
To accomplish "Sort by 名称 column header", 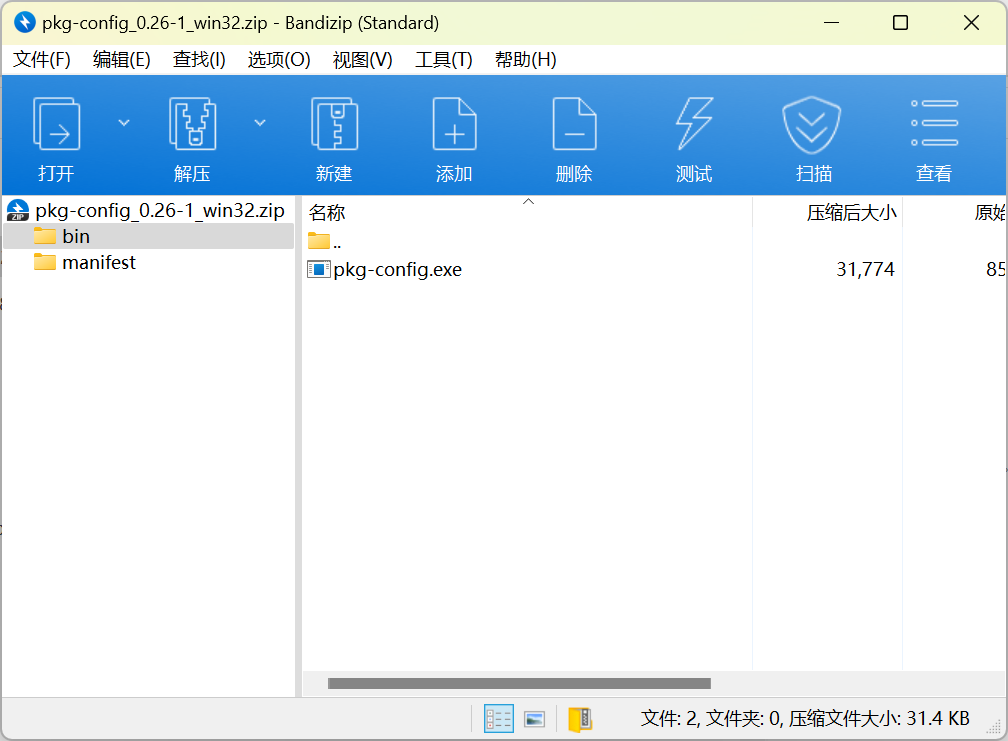I will (527, 212).
